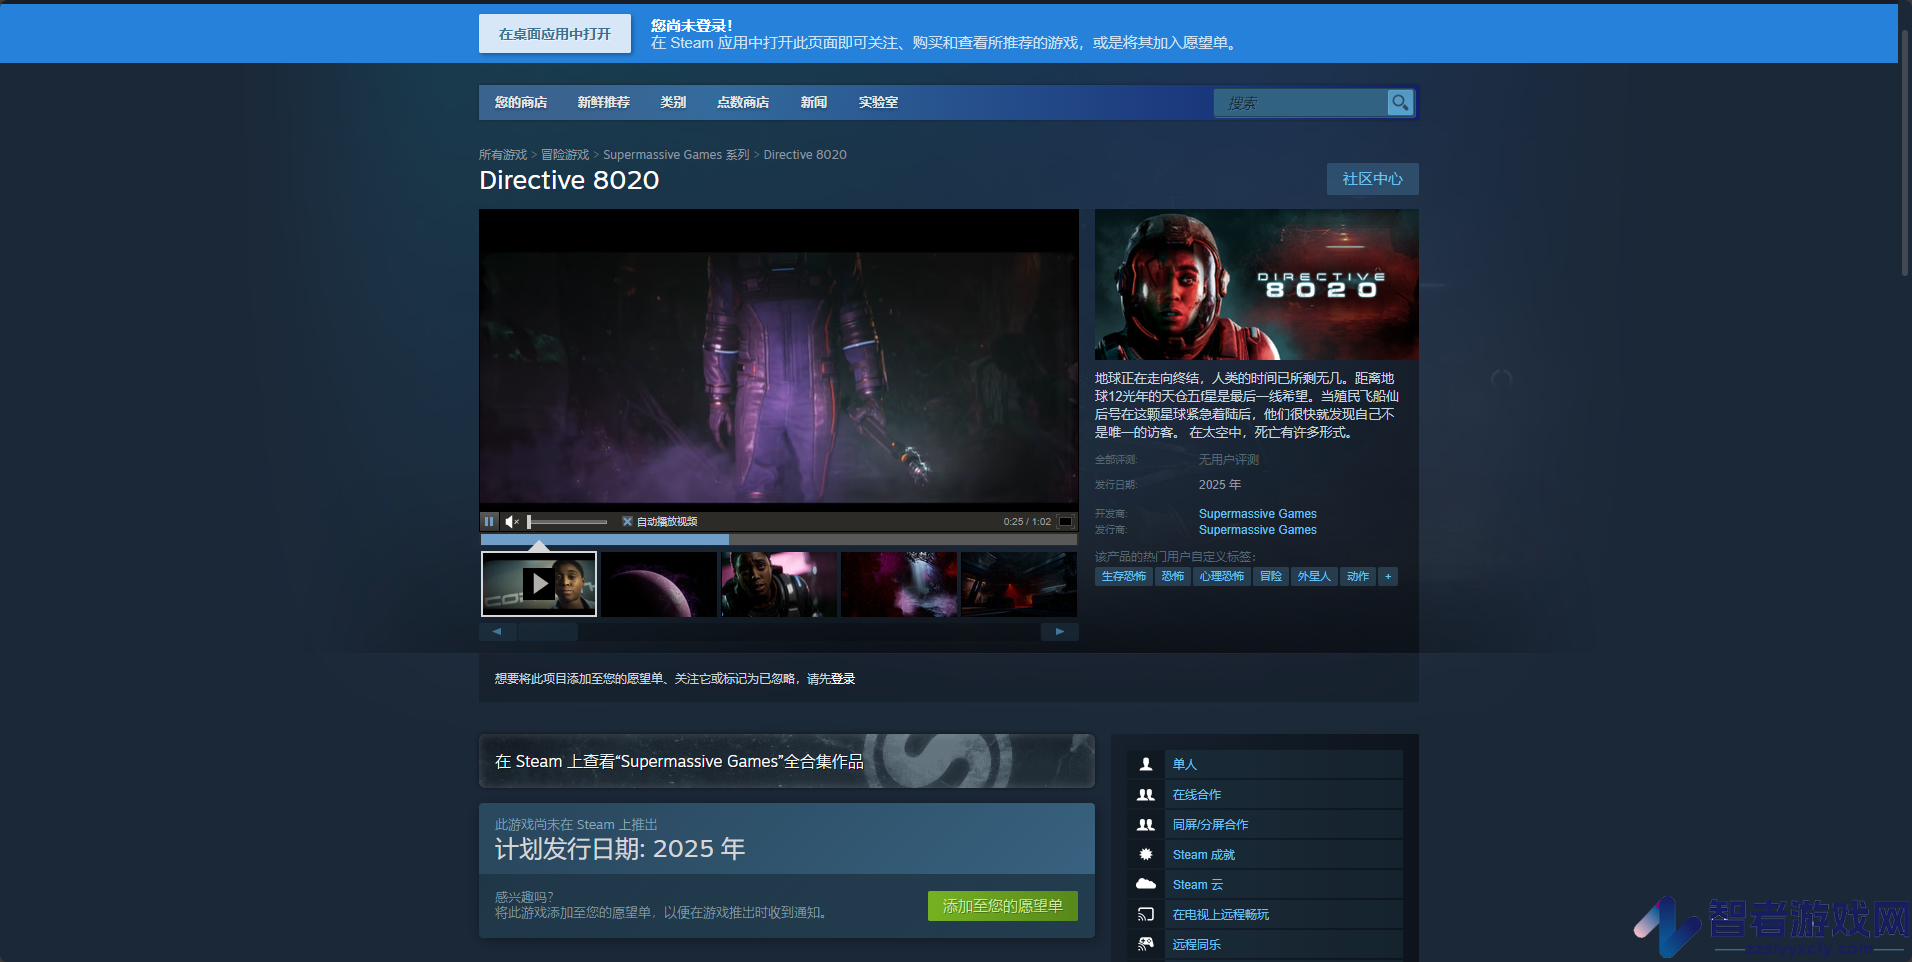Screen dimensions: 1912x962
Task: Seek on the trailer progress bar
Action: [779, 539]
